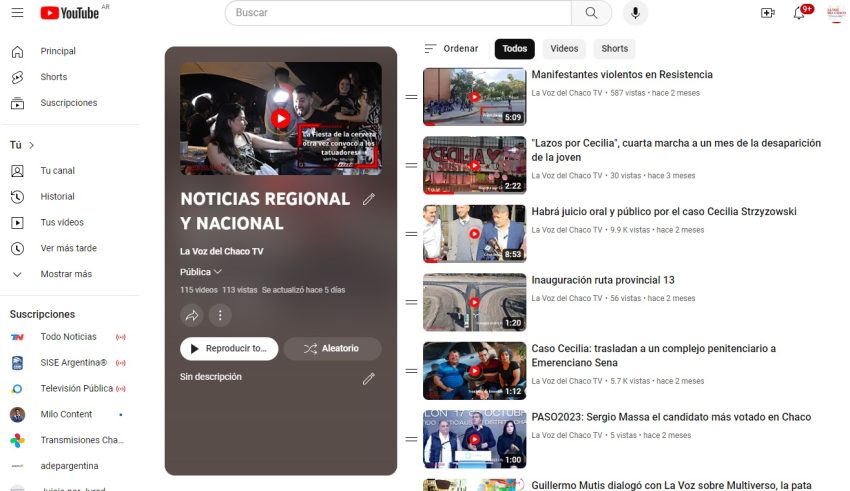Select the Shorts filter chip
The height and width of the screenshot is (491, 850).
pyautogui.click(x=614, y=49)
